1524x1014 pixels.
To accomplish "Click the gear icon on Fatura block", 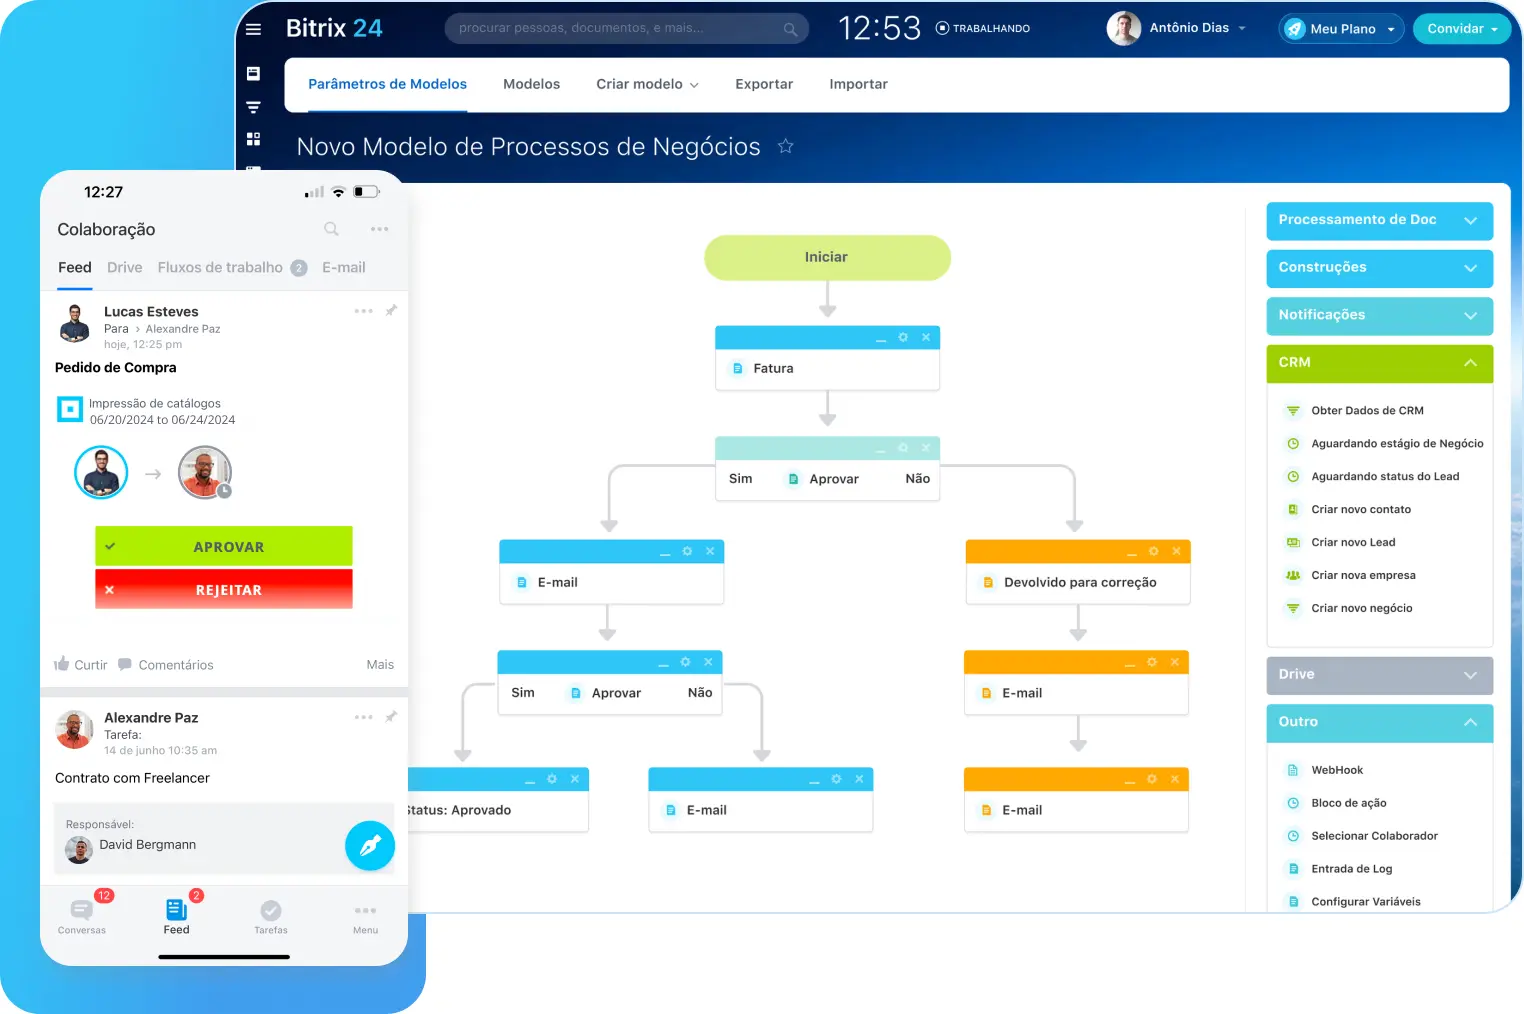I will (903, 338).
